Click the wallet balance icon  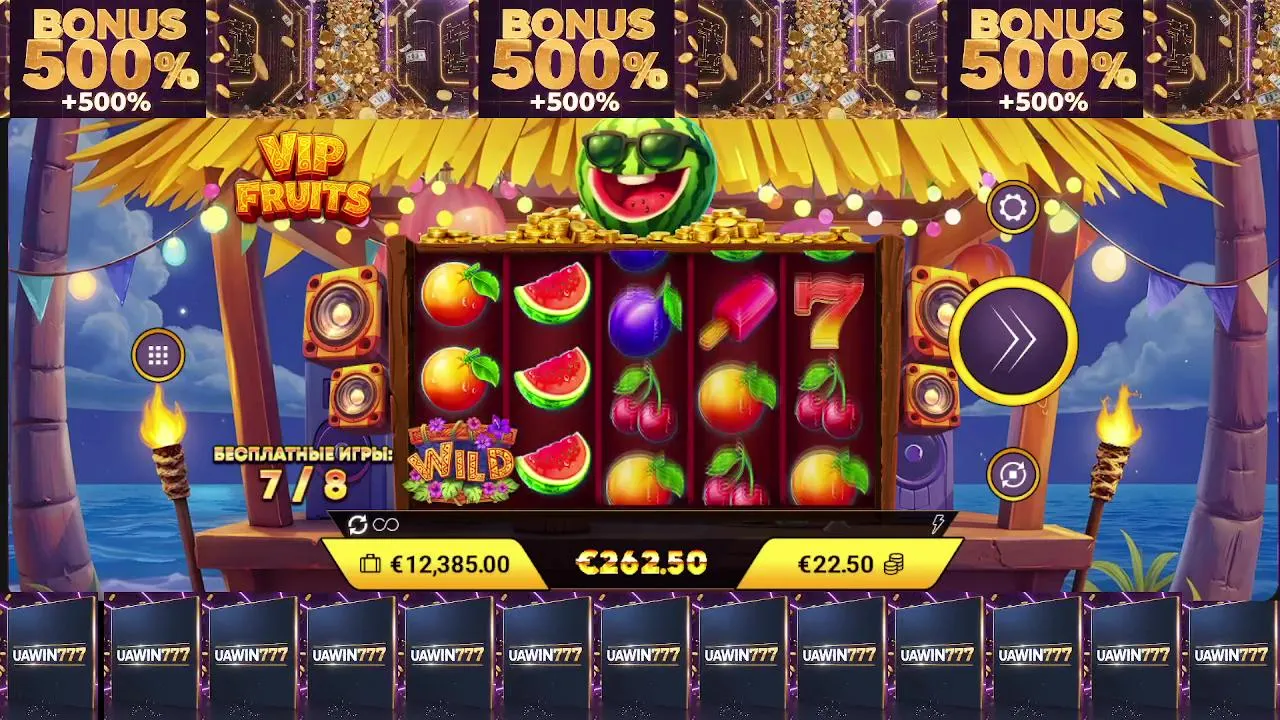pyautogui.click(x=370, y=565)
